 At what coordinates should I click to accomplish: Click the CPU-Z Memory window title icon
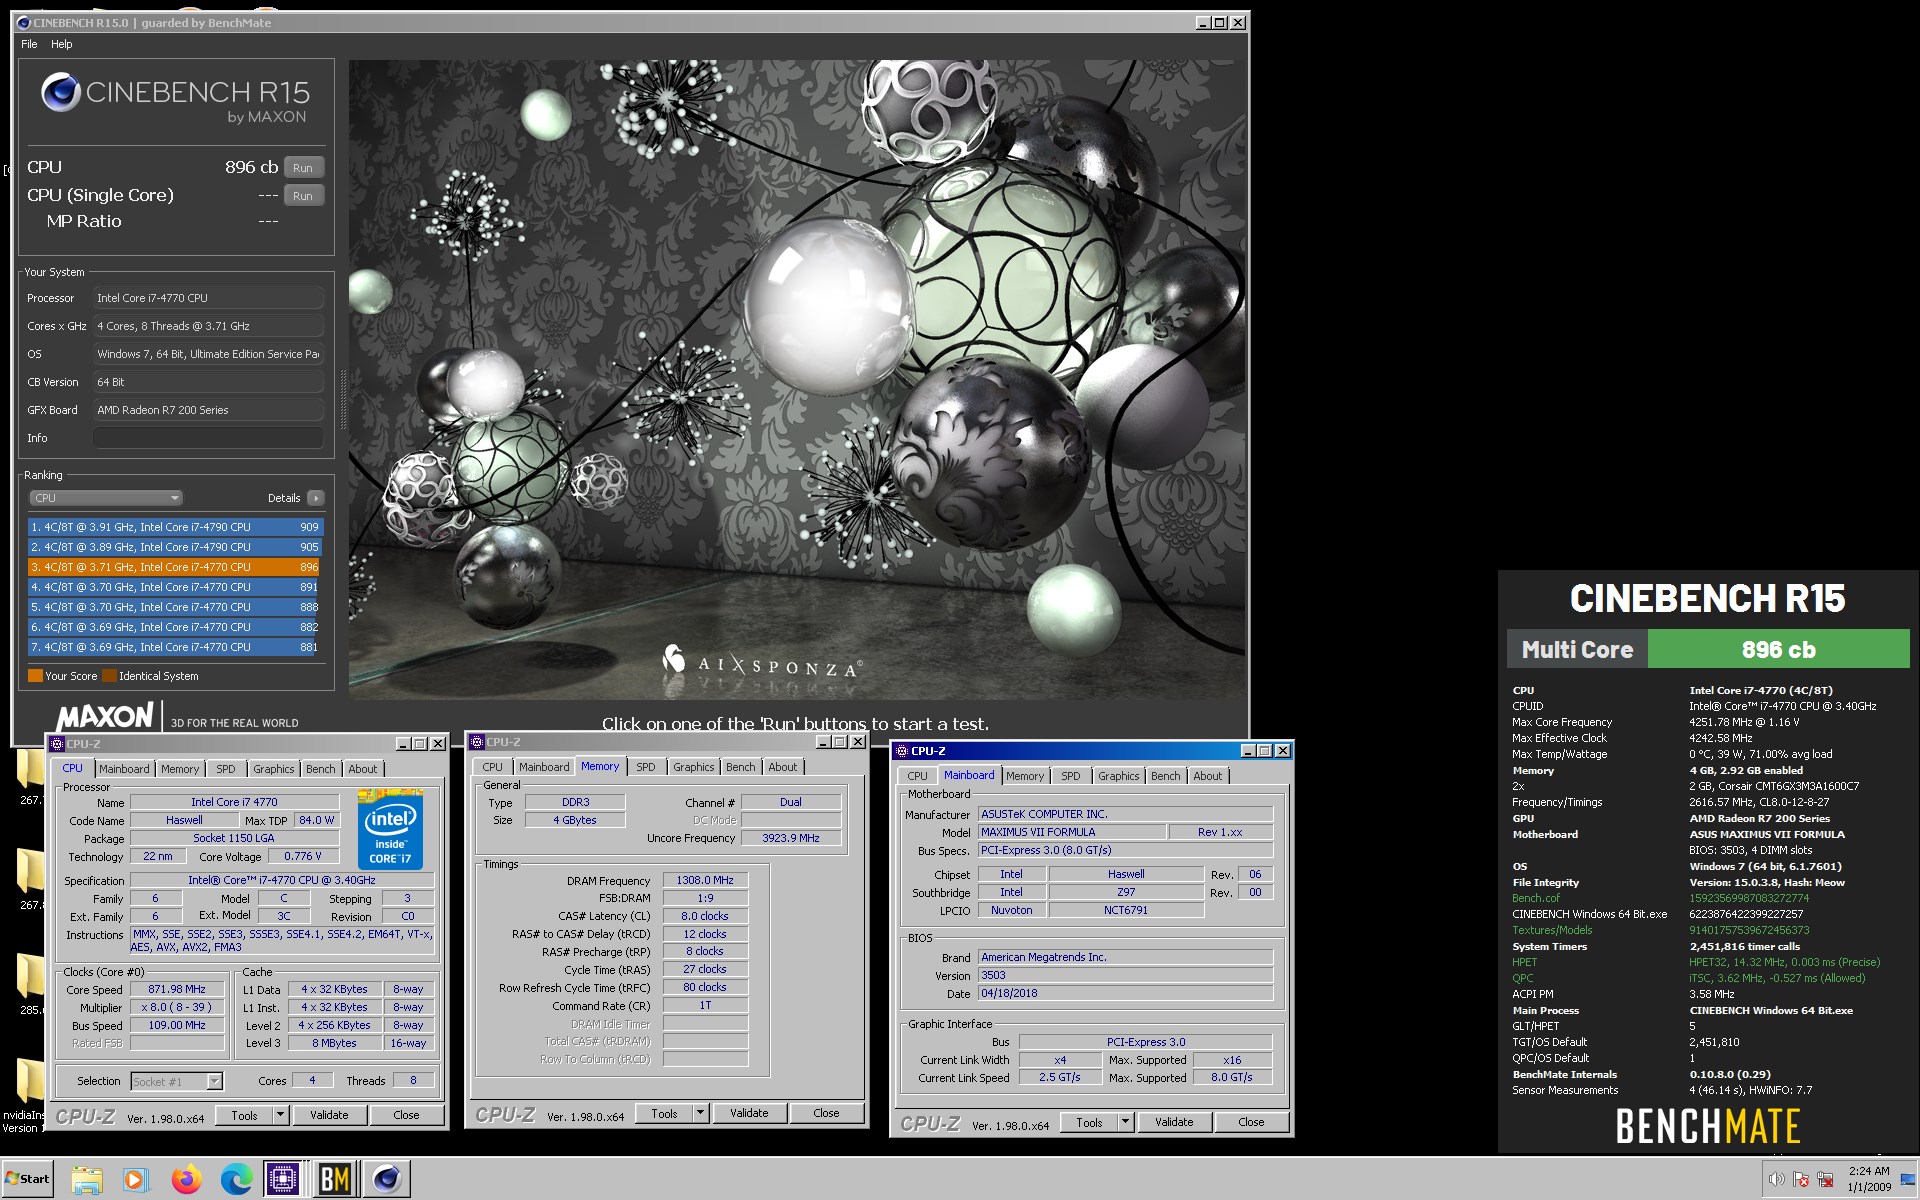click(477, 742)
